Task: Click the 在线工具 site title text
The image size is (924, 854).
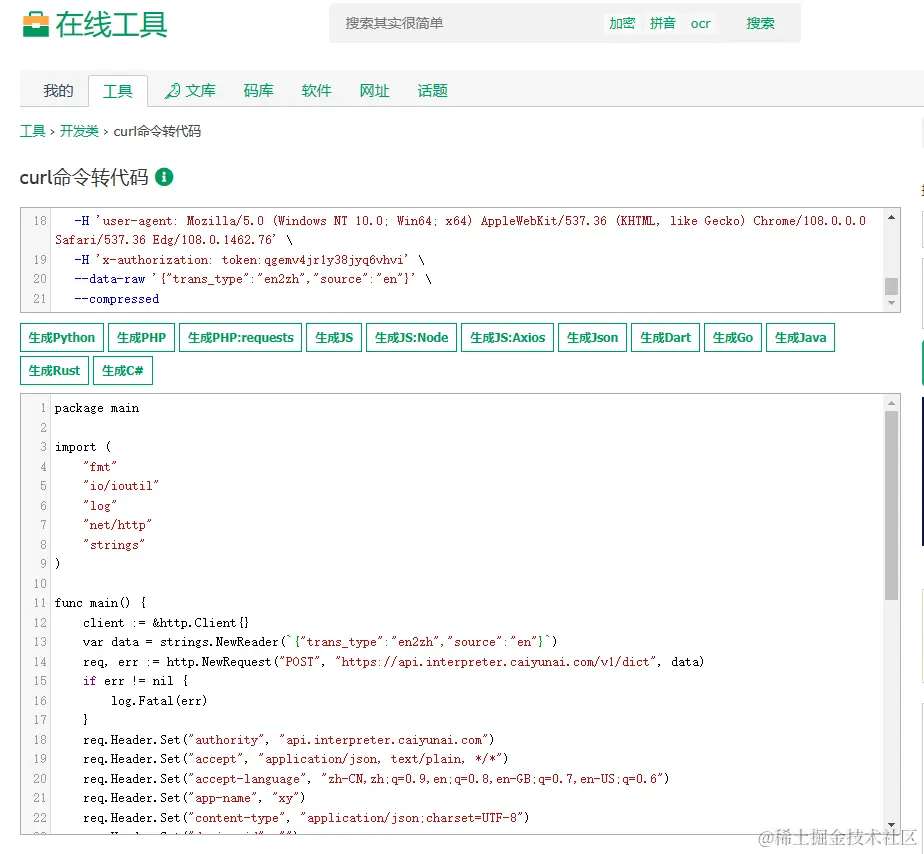Action: pyautogui.click(x=111, y=25)
